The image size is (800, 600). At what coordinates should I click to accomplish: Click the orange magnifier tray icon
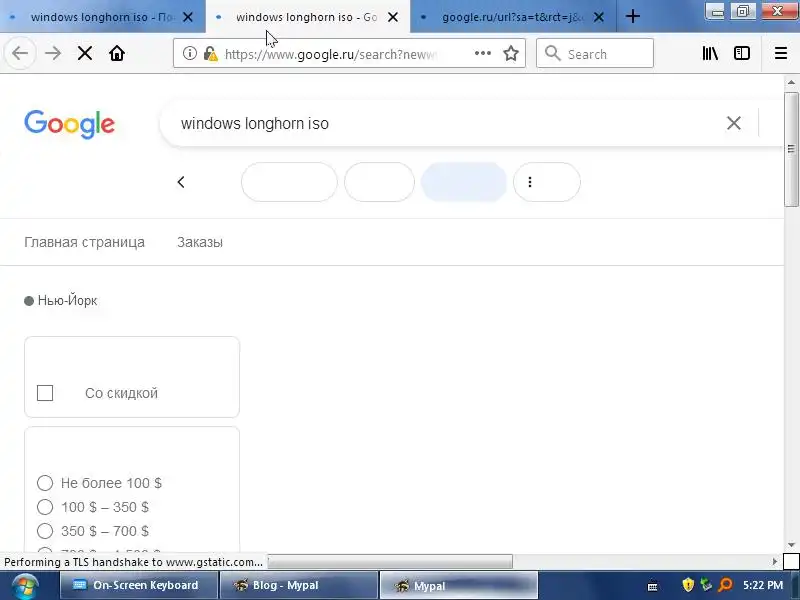pos(724,585)
